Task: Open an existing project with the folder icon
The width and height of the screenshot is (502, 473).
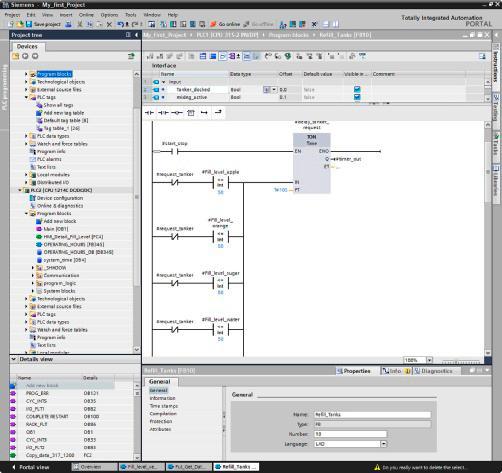Action: click(20, 24)
